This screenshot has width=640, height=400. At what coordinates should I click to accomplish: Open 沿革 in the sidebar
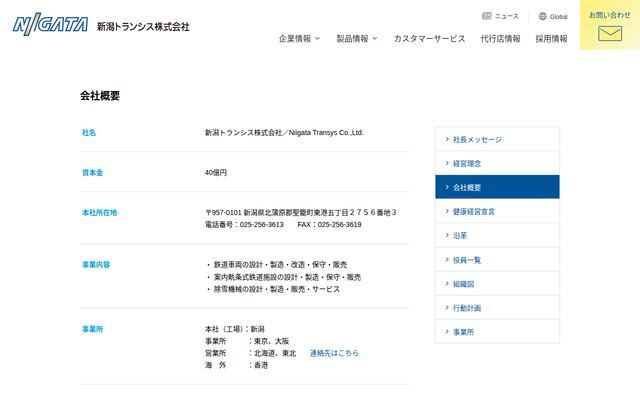(497, 236)
